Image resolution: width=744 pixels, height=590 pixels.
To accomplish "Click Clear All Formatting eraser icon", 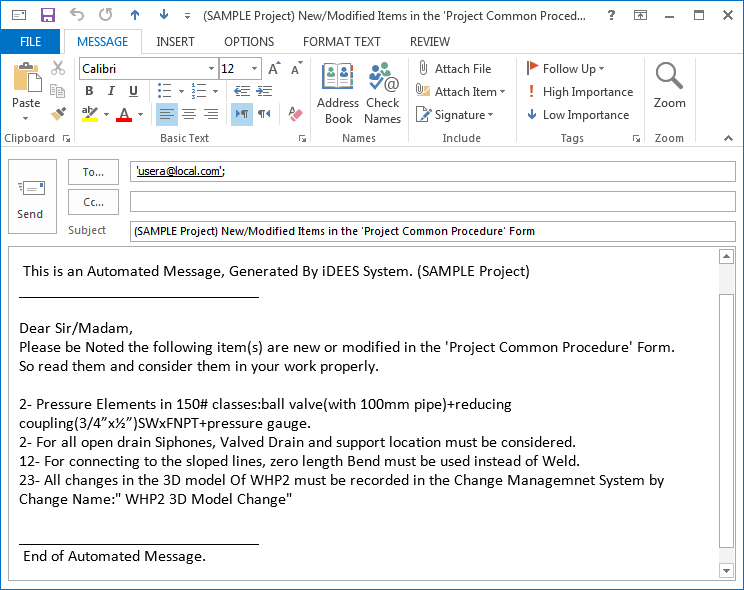I will (x=295, y=114).
